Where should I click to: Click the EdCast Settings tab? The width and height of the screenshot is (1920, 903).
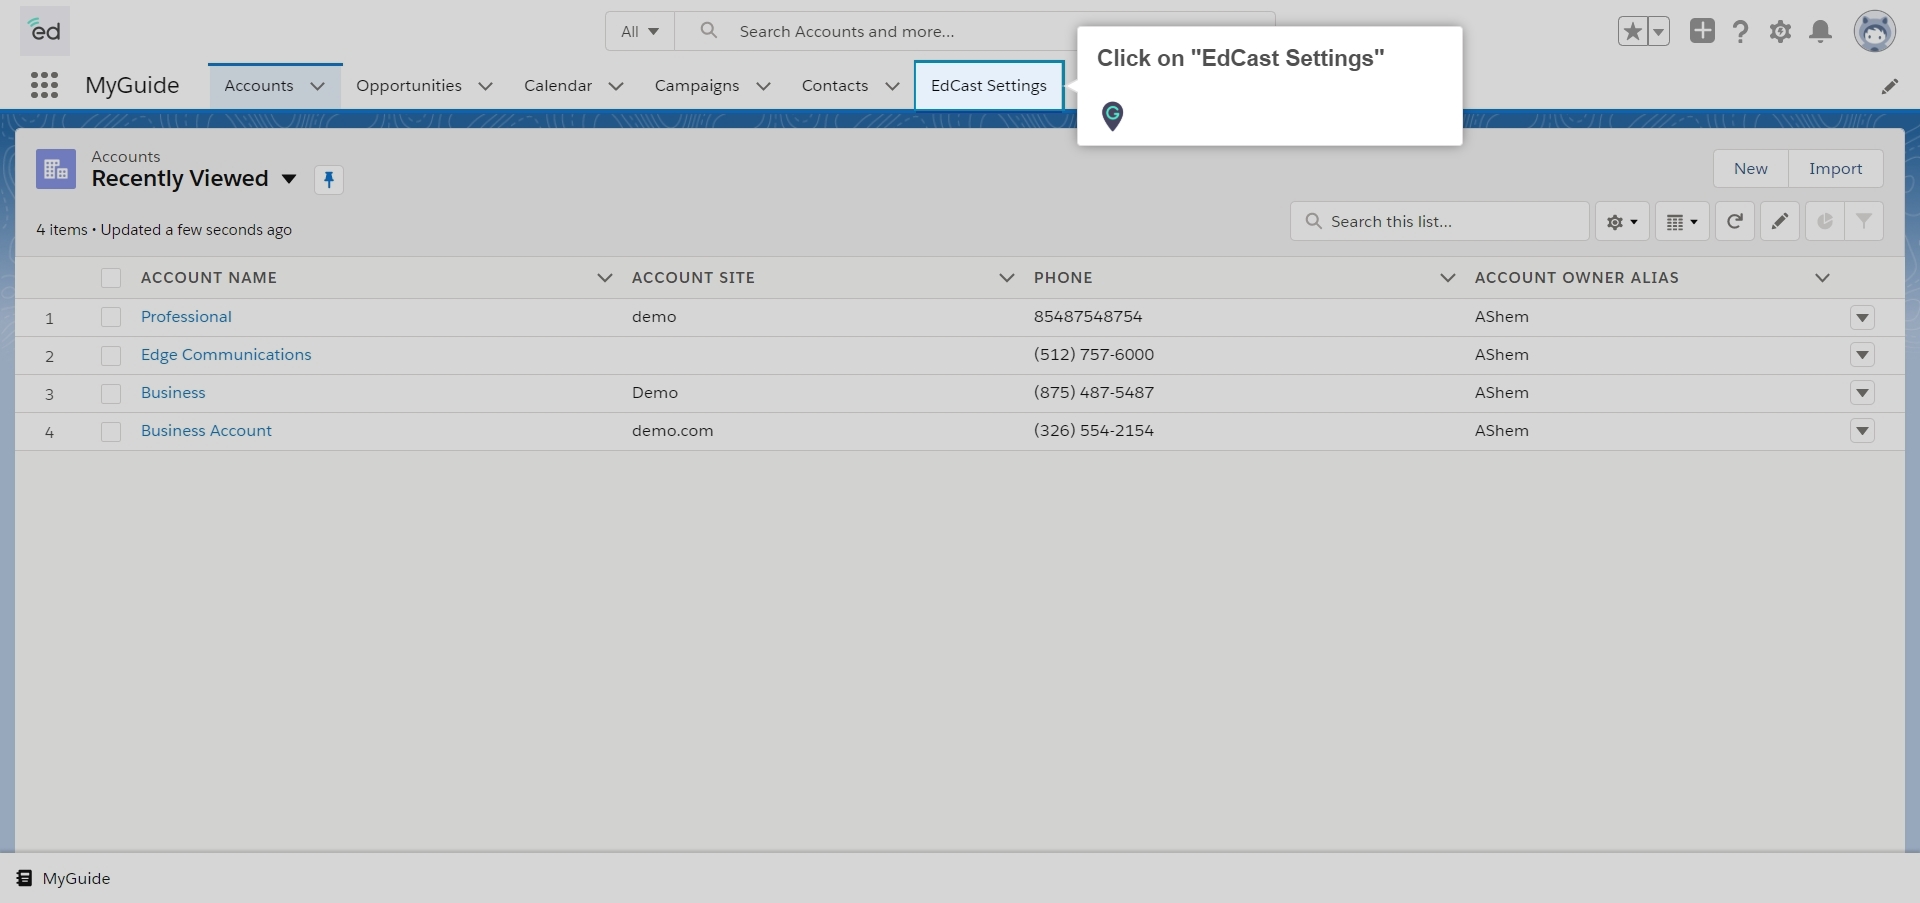(989, 86)
